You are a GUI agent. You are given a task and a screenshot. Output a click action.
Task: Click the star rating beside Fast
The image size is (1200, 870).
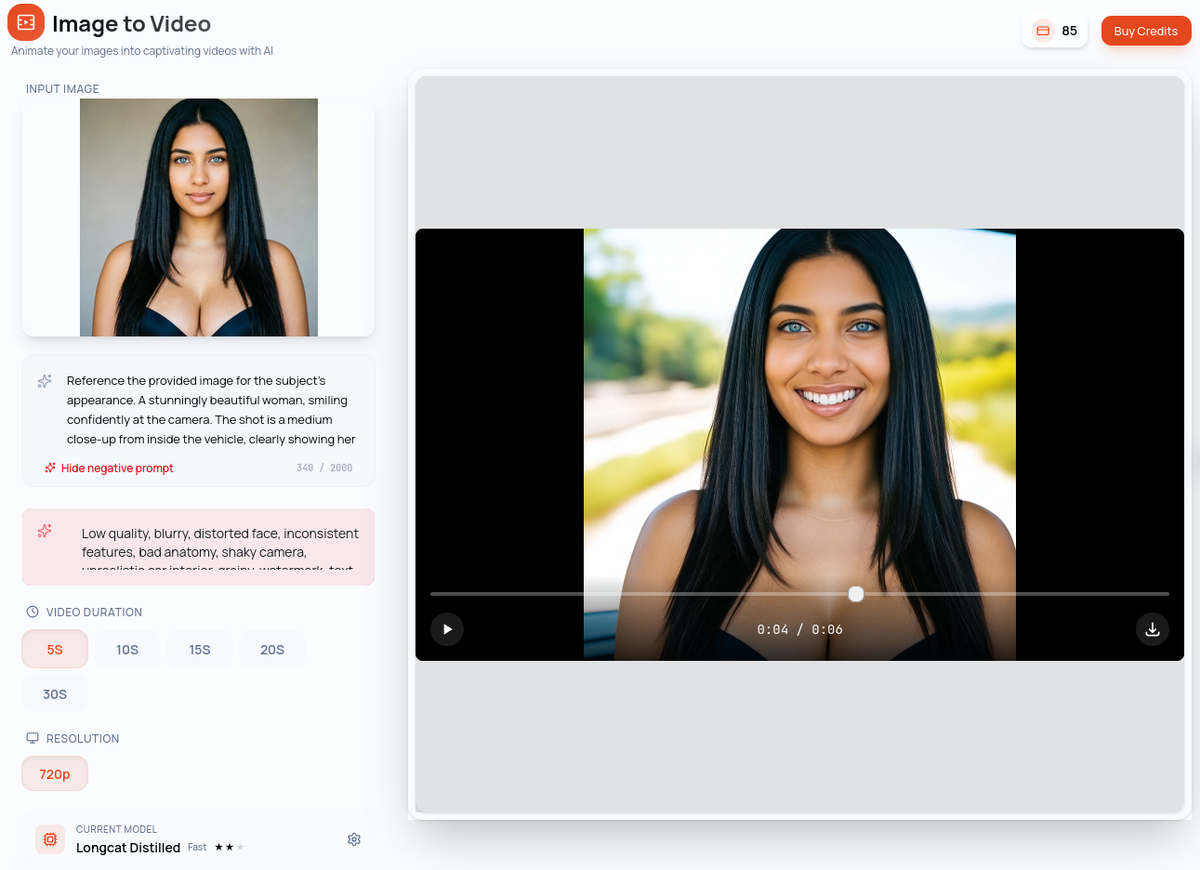pos(229,847)
